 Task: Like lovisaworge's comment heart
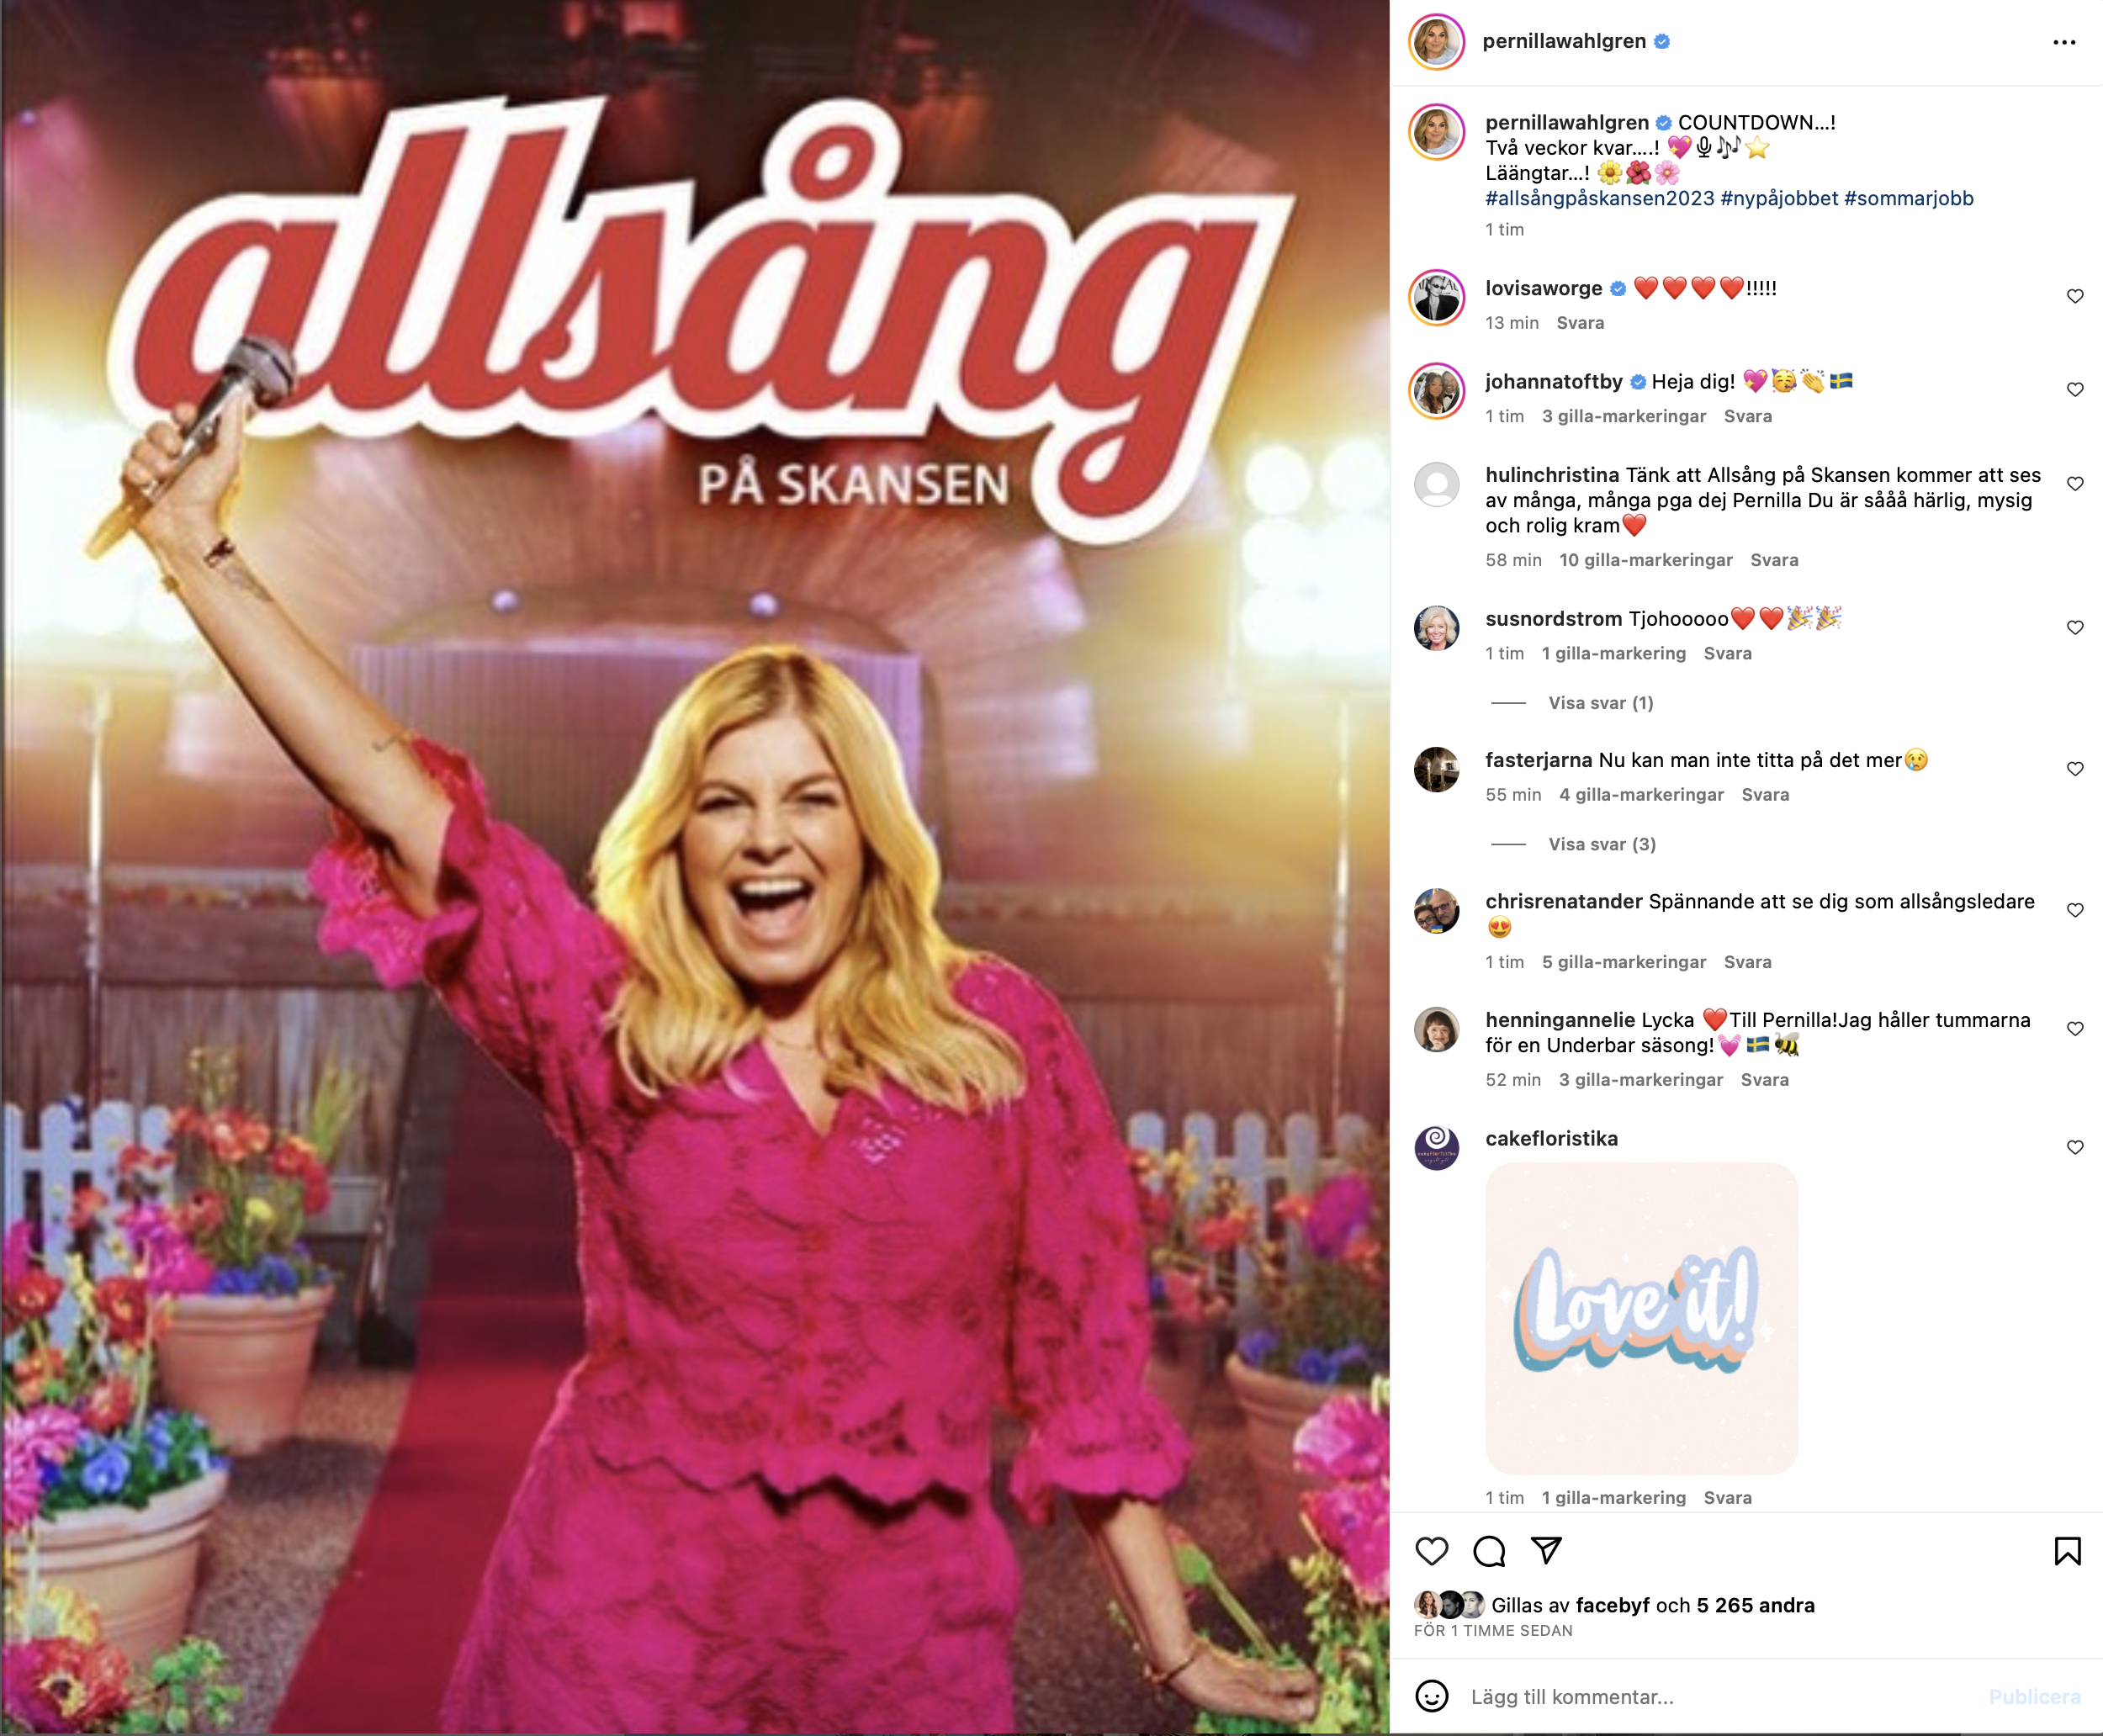pos(2075,296)
